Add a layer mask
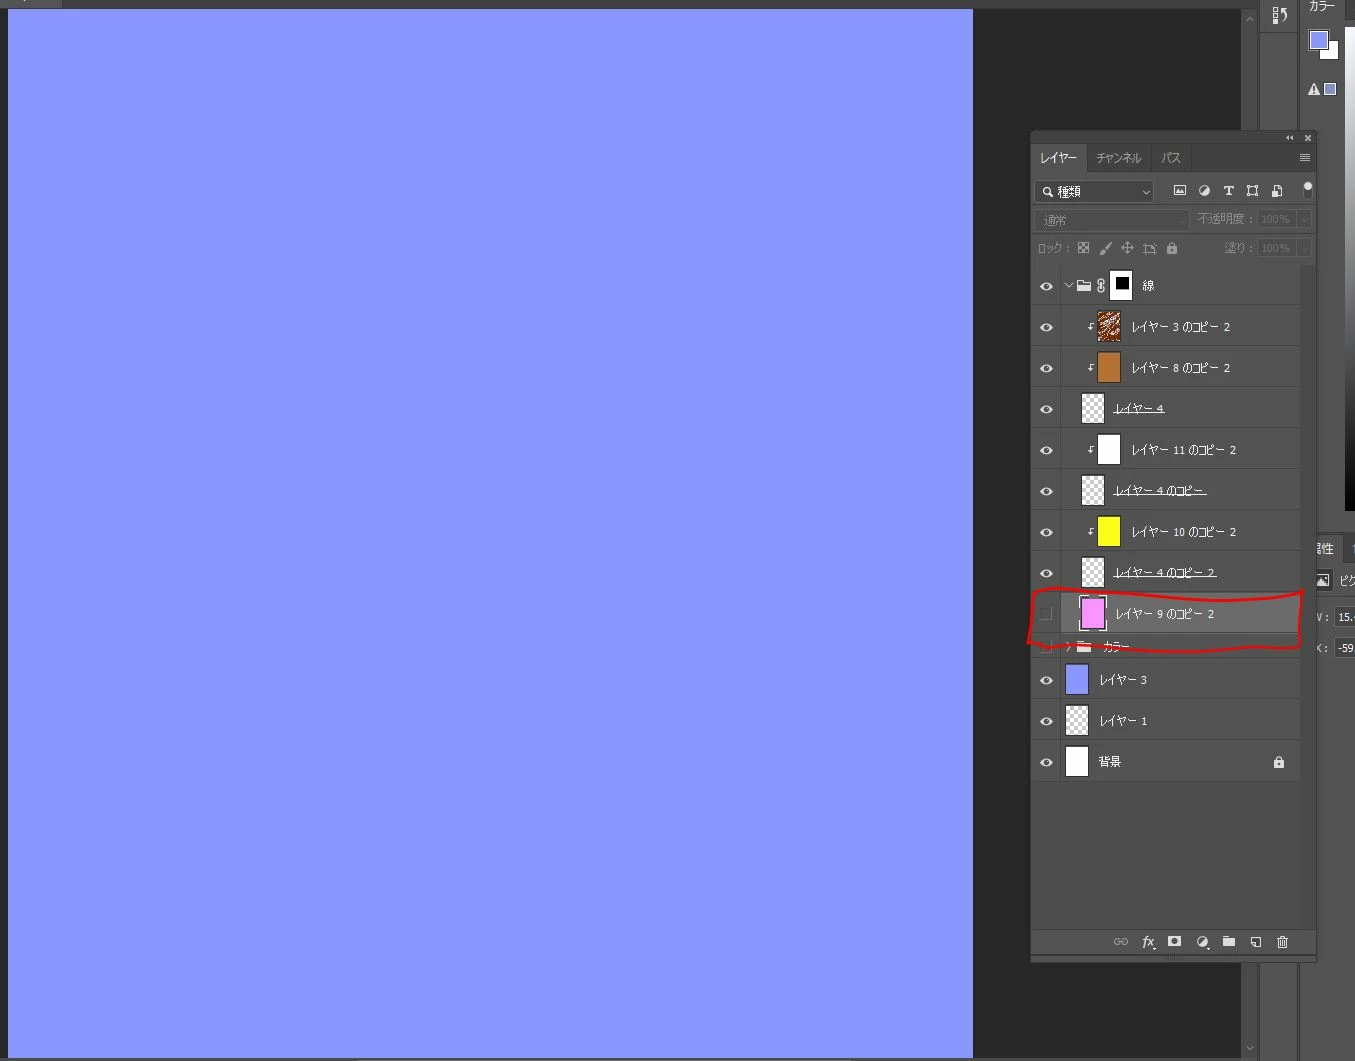This screenshot has width=1355, height=1061. click(x=1175, y=942)
